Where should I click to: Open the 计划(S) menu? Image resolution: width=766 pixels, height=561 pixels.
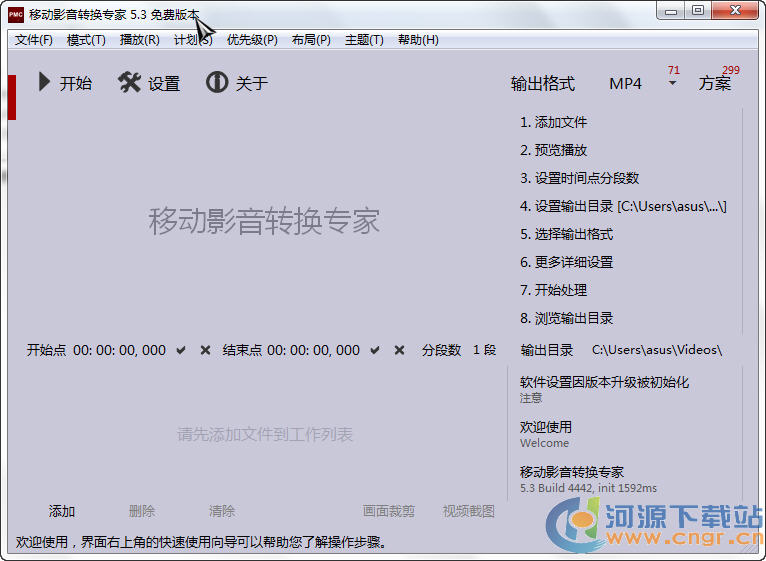193,40
